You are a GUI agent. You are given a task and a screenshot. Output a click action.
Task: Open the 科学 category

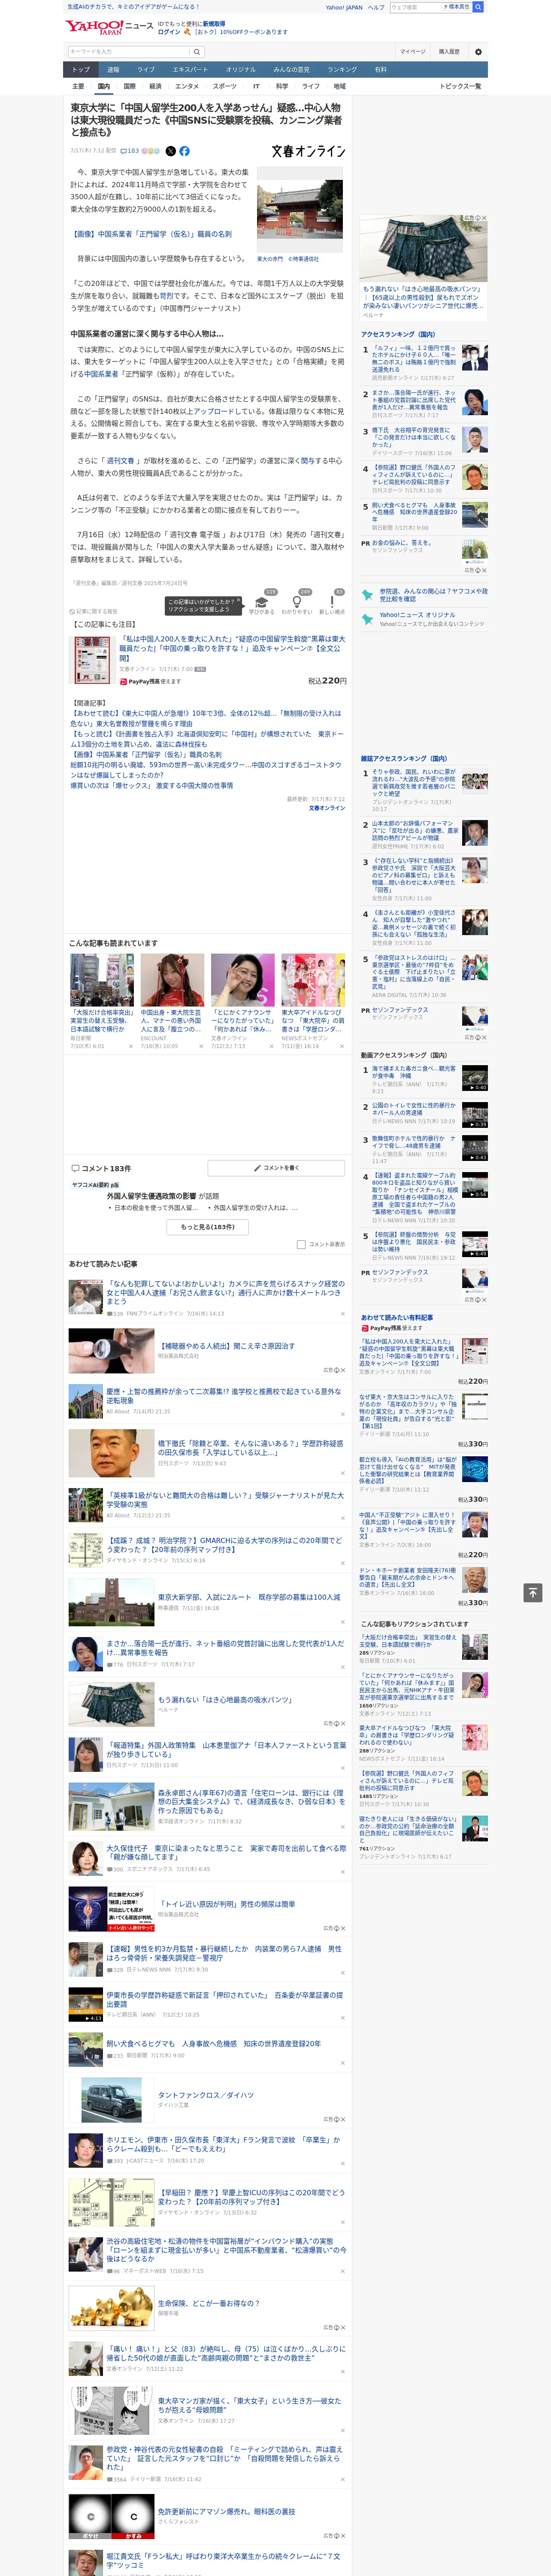pyautogui.click(x=282, y=86)
